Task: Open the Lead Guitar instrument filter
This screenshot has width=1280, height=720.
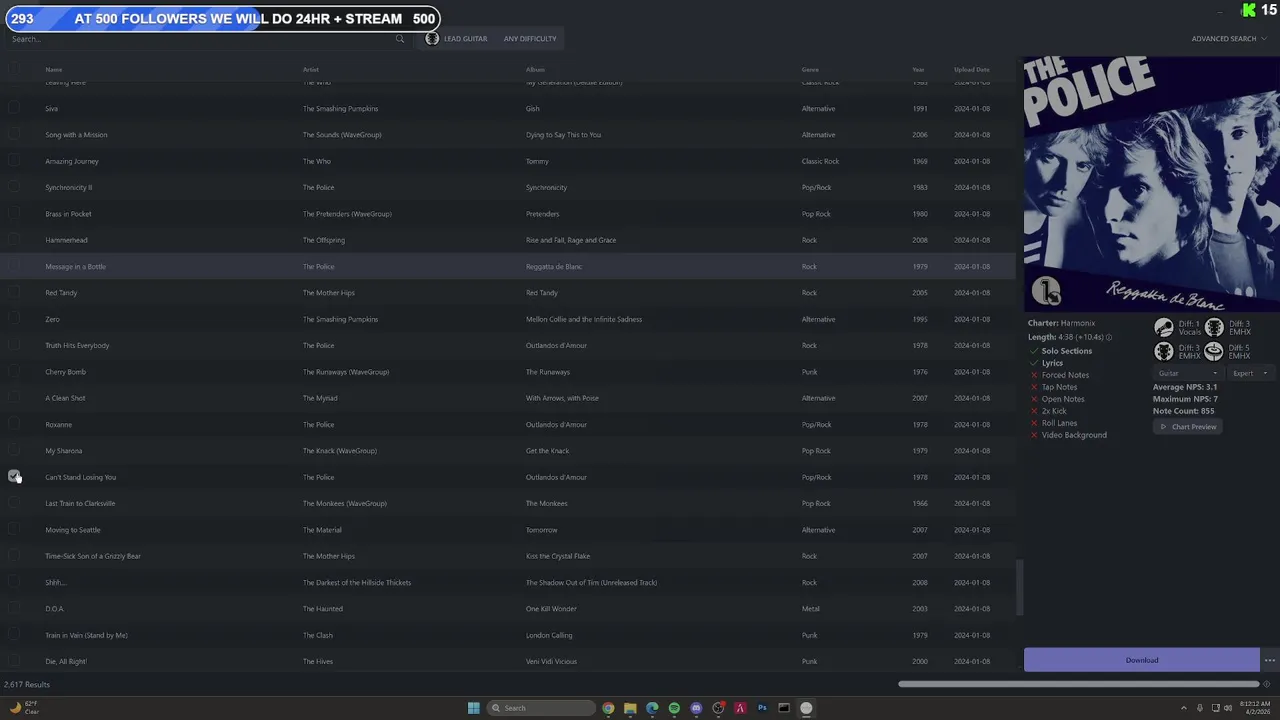Action: (458, 39)
